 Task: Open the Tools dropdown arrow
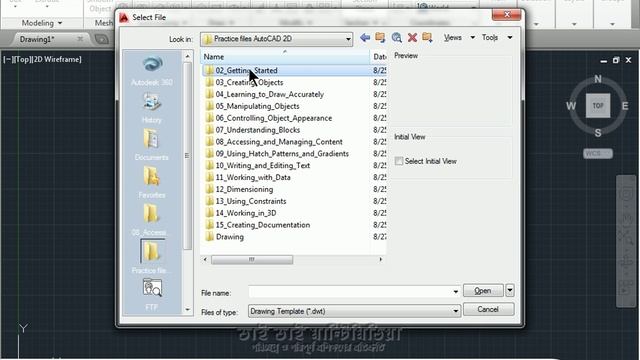(x=510, y=38)
